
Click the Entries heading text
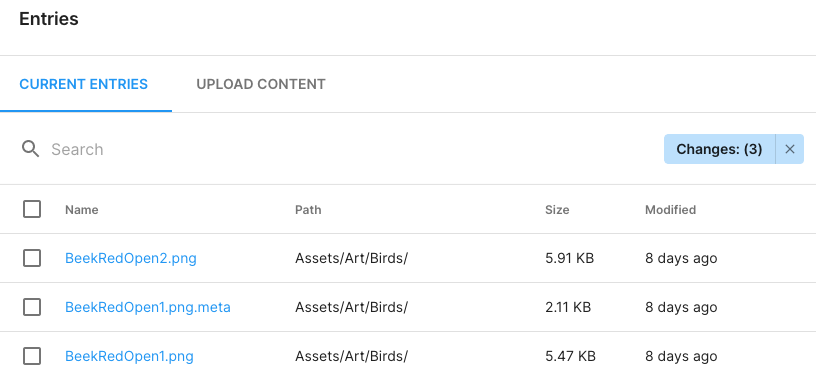(49, 19)
